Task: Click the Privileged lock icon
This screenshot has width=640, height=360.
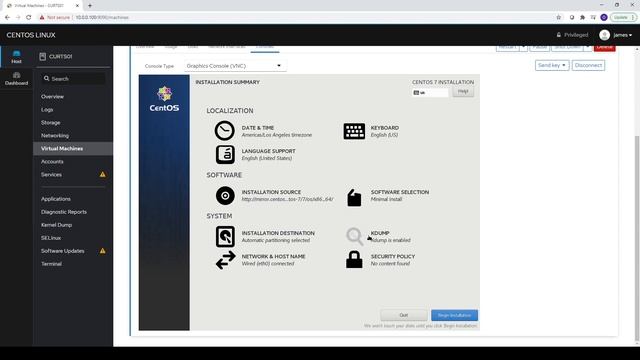Action: (558, 35)
